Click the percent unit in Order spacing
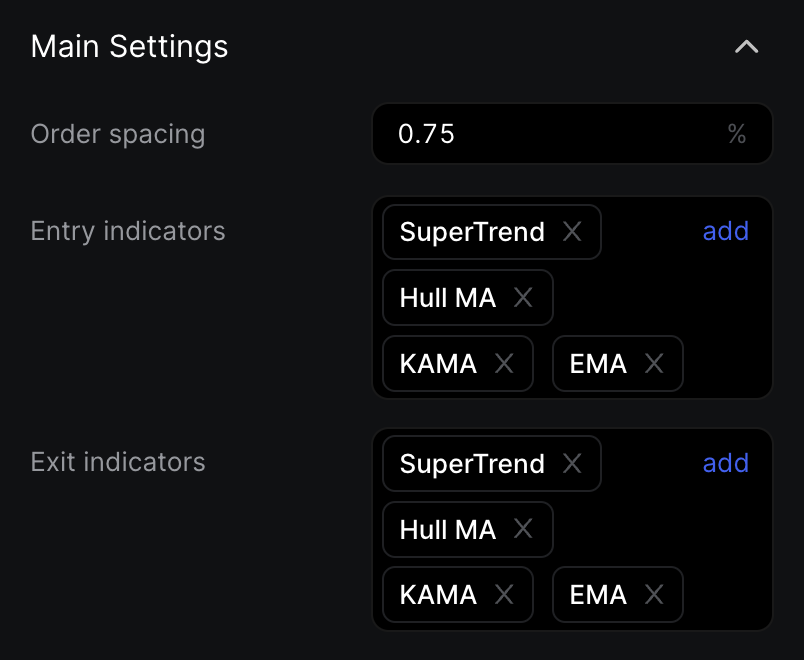804x660 pixels. pos(737,134)
